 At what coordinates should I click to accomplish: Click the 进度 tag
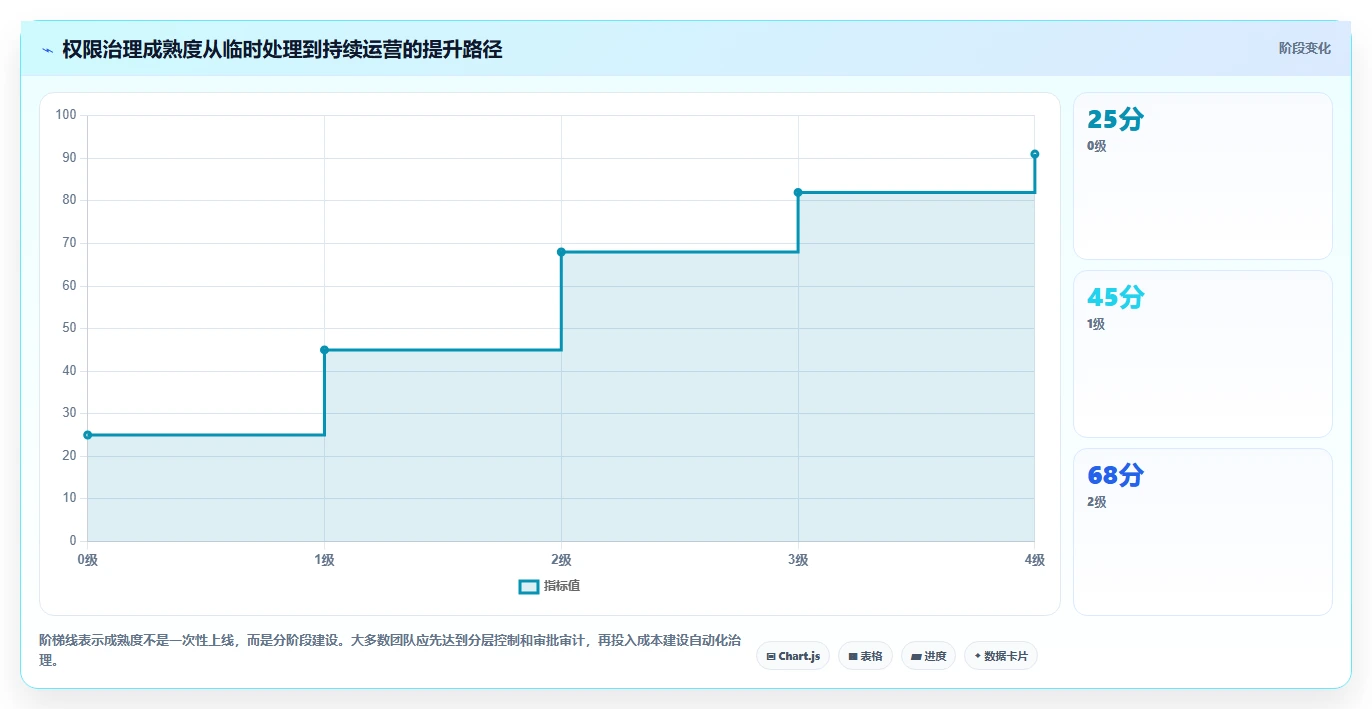[x=928, y=656]
